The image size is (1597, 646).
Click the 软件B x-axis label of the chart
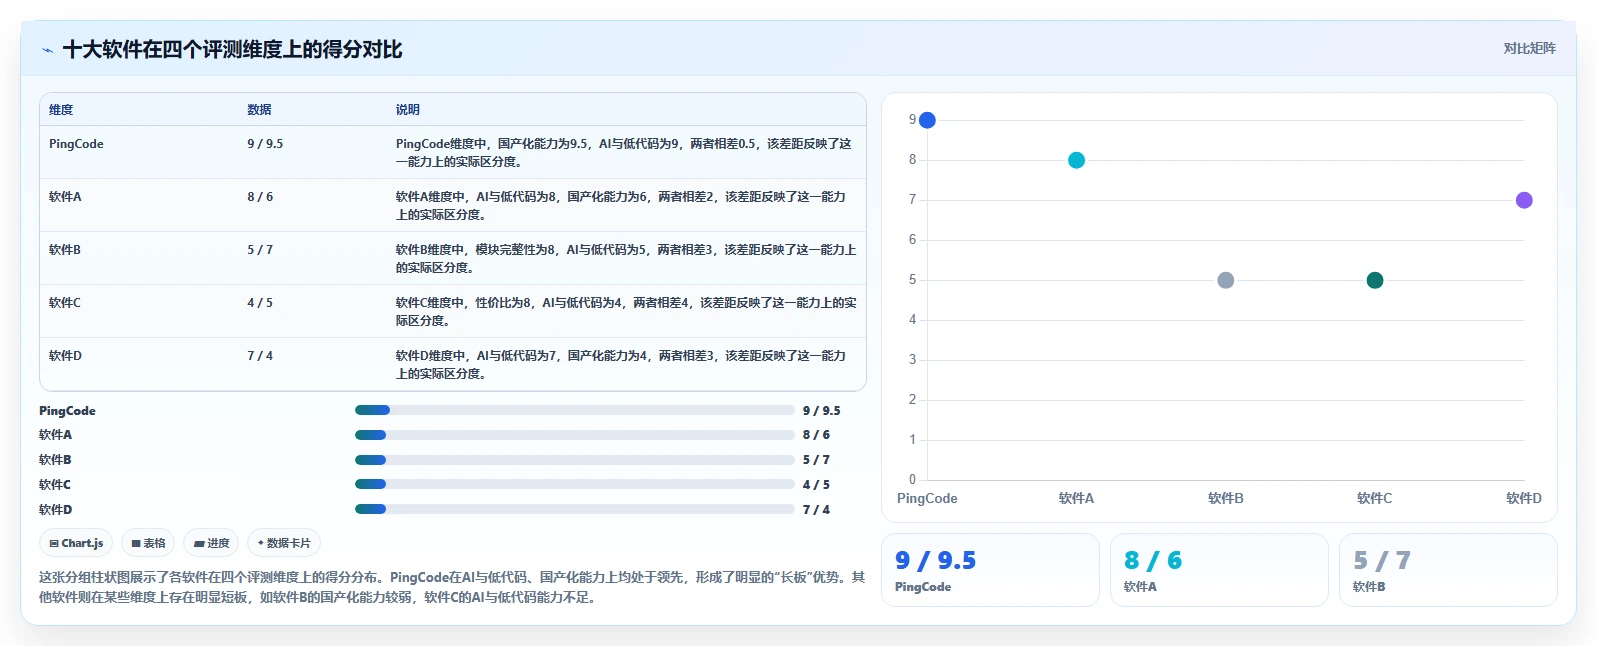pyautogui.click(x=1225, y=498)
